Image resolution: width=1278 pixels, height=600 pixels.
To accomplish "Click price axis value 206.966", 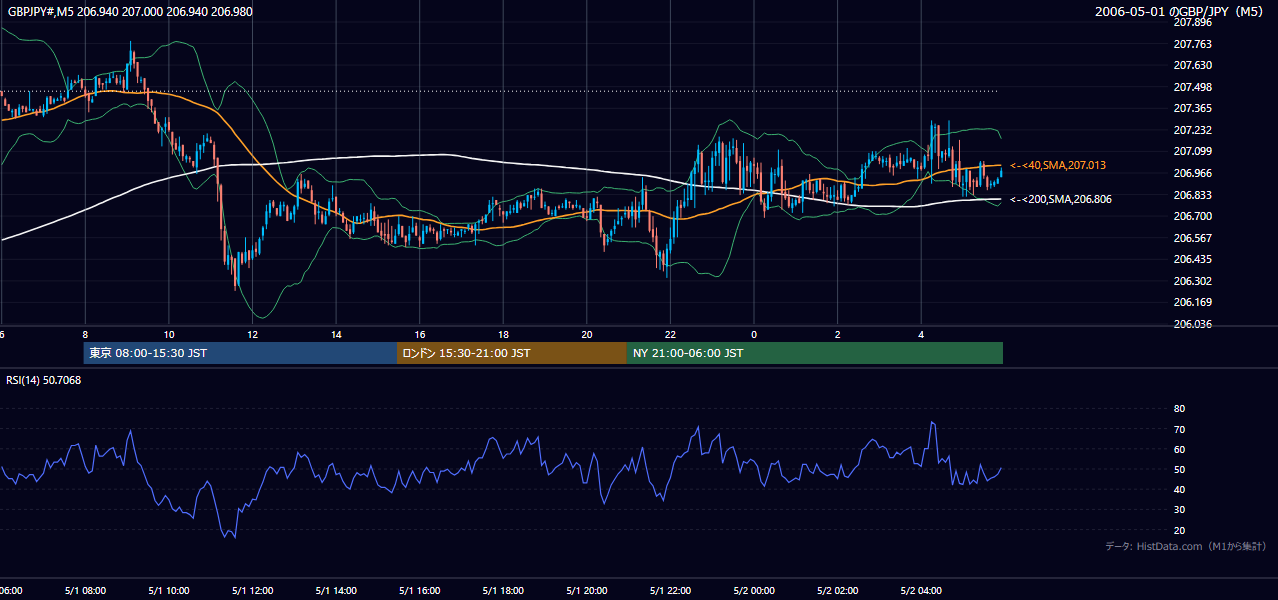I will [x=1192, y=173].
